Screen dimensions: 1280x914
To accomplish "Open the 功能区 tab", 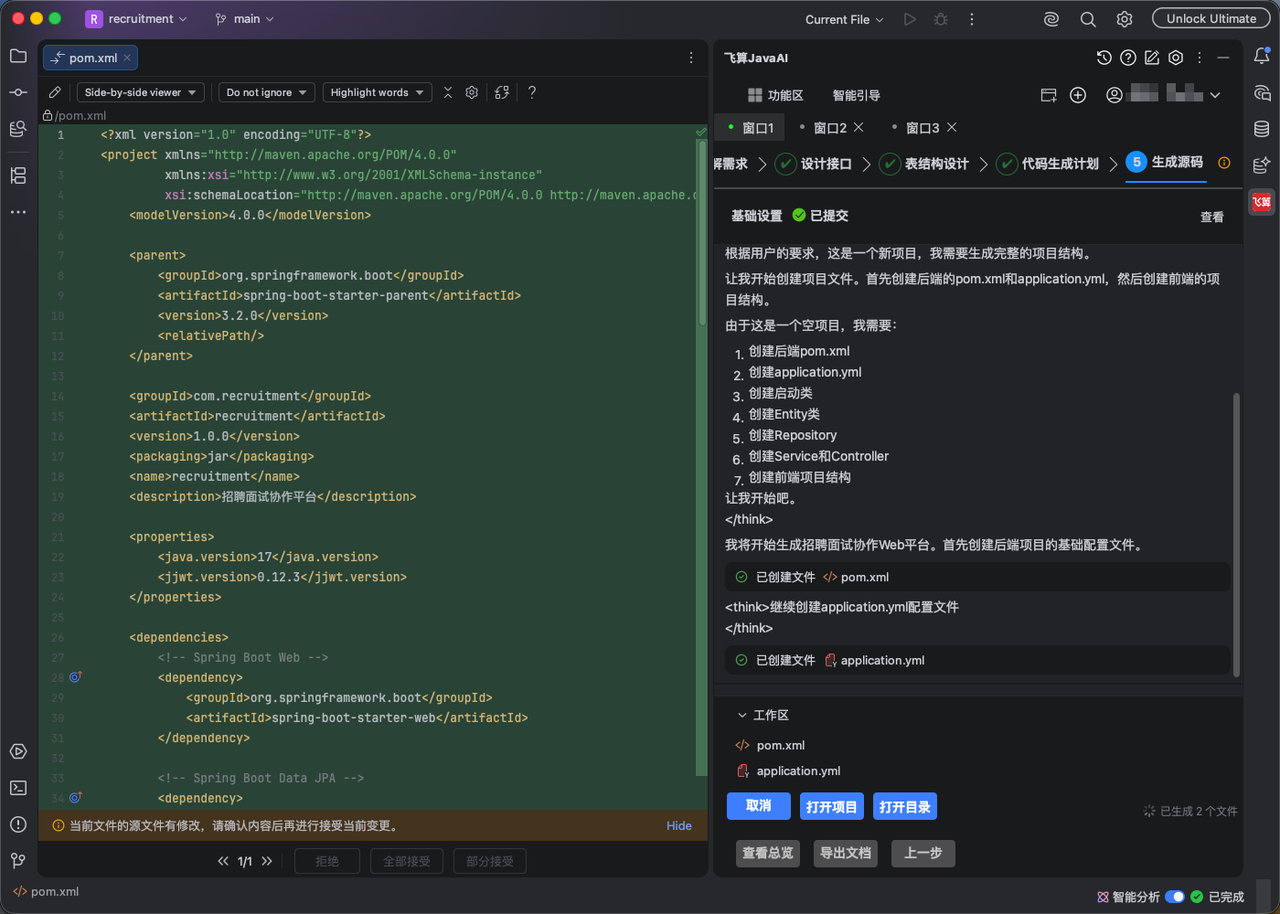I will pyautogui.click(x=775, y=95).
